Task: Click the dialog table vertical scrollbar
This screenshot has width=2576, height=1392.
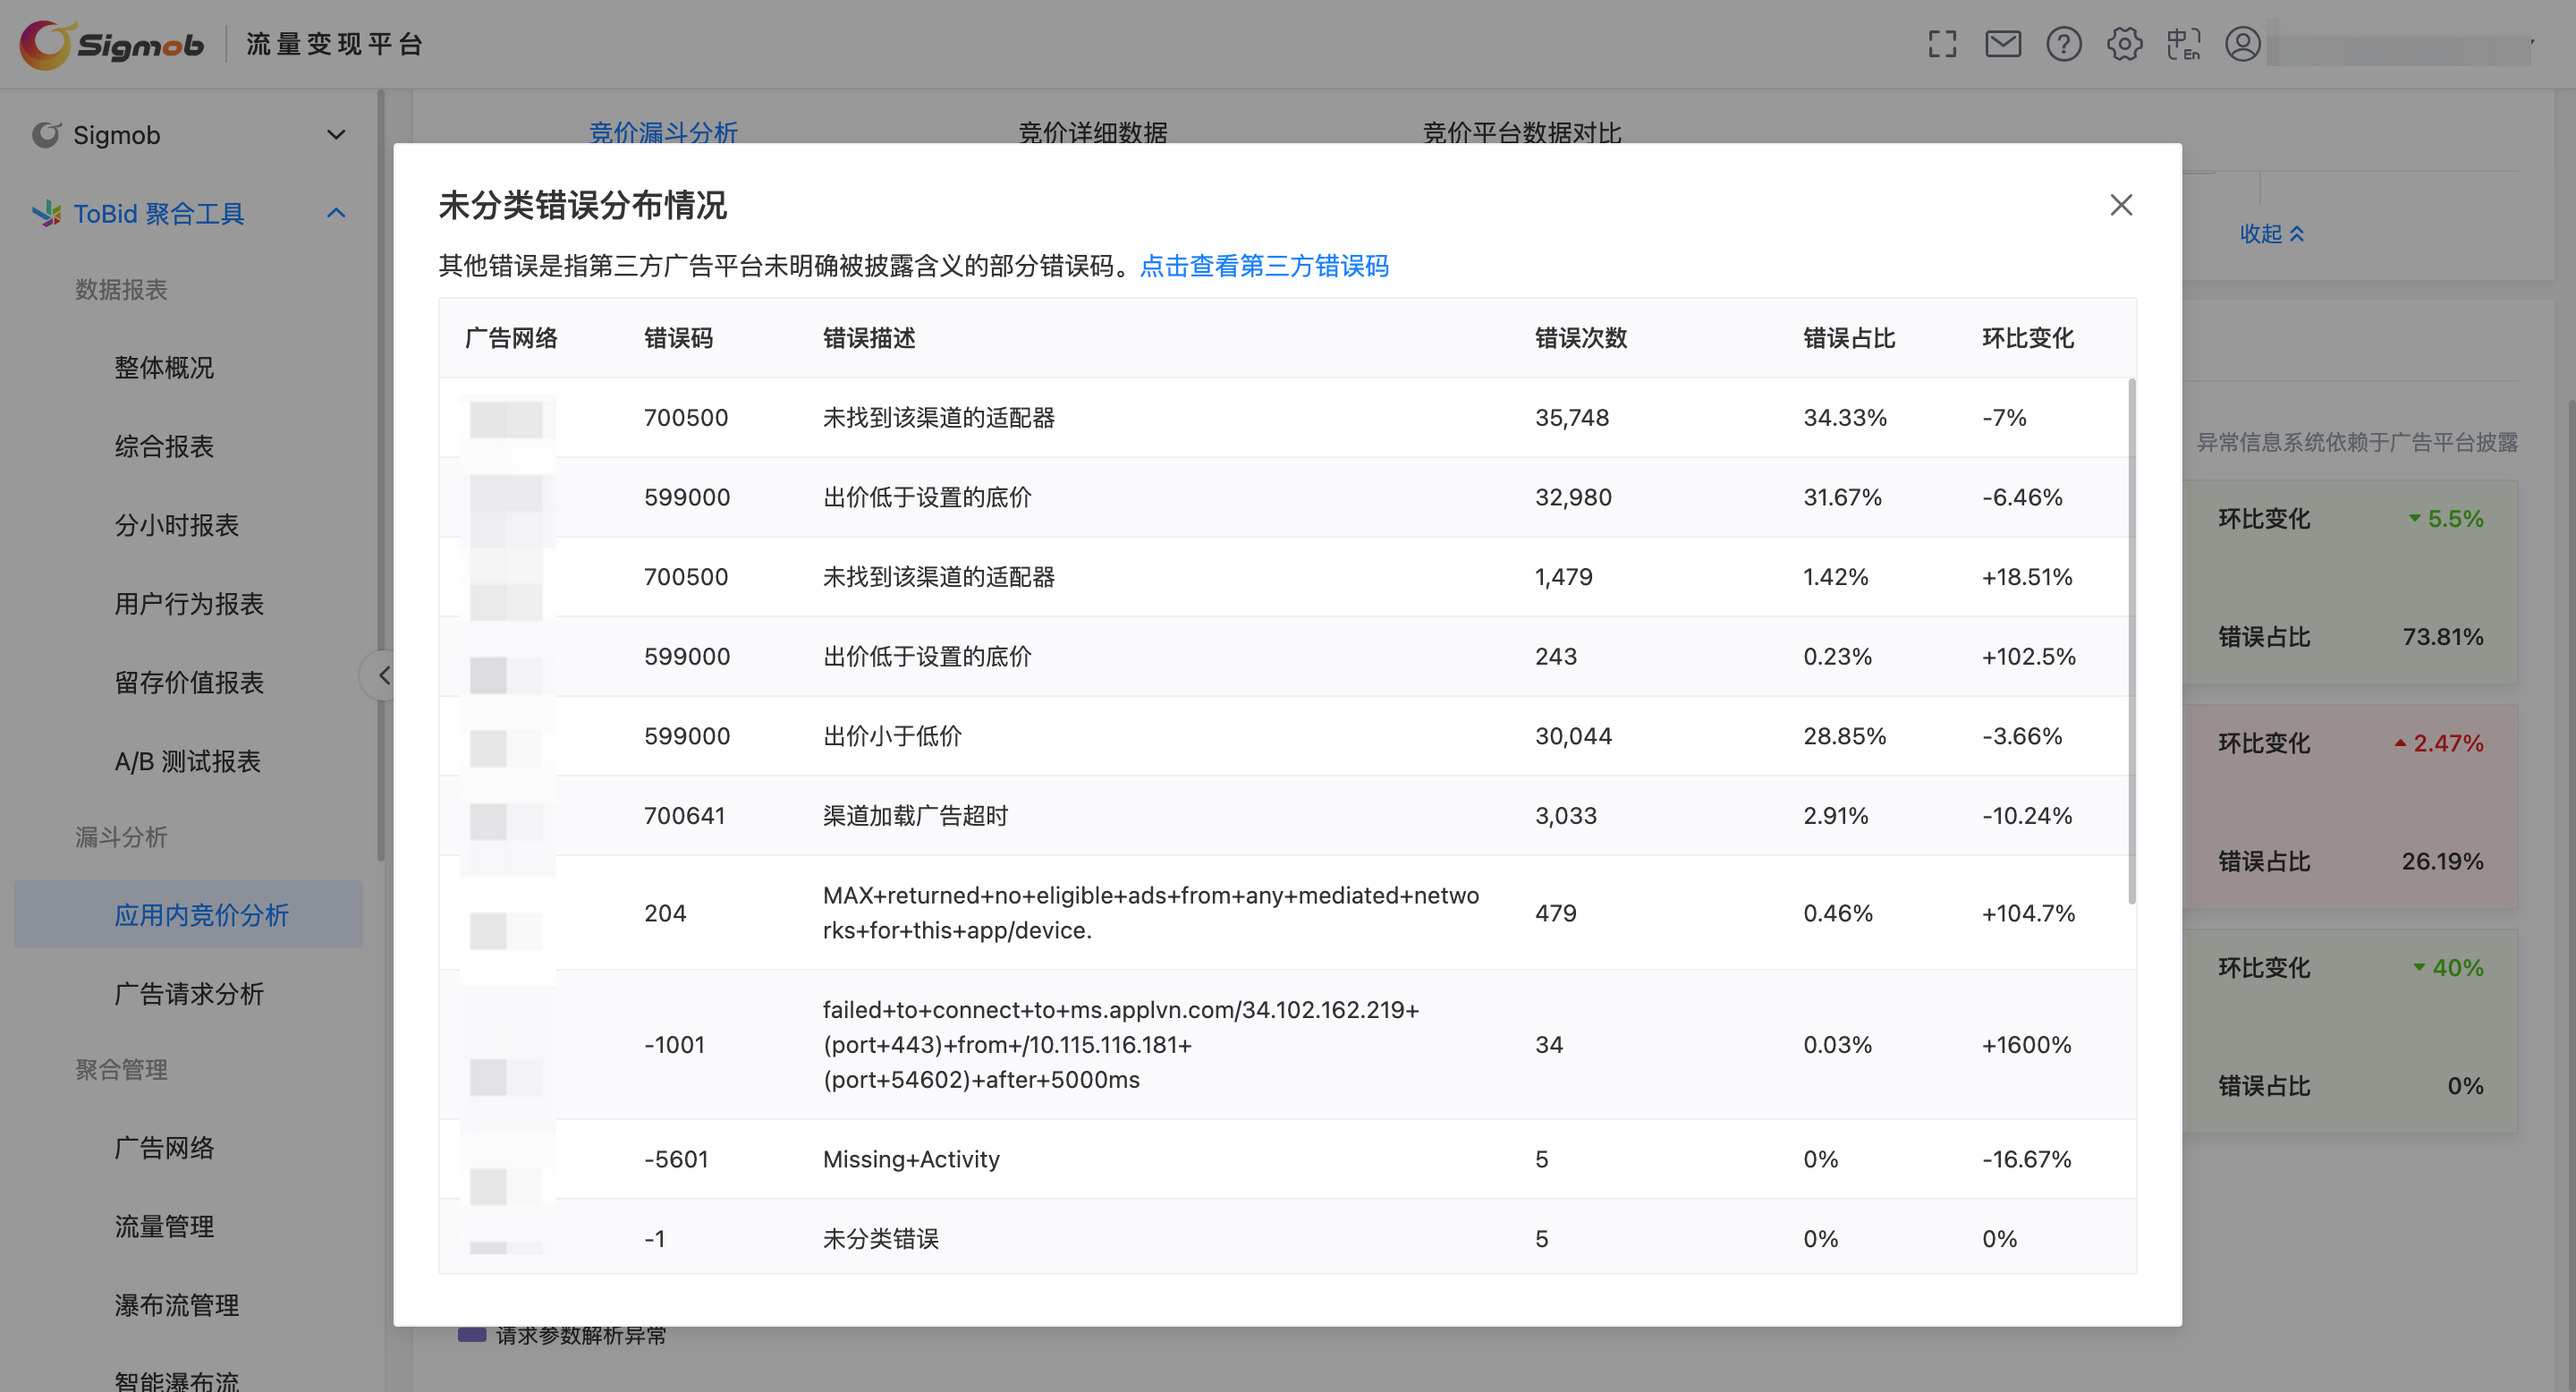Action: pos(2132,640)
